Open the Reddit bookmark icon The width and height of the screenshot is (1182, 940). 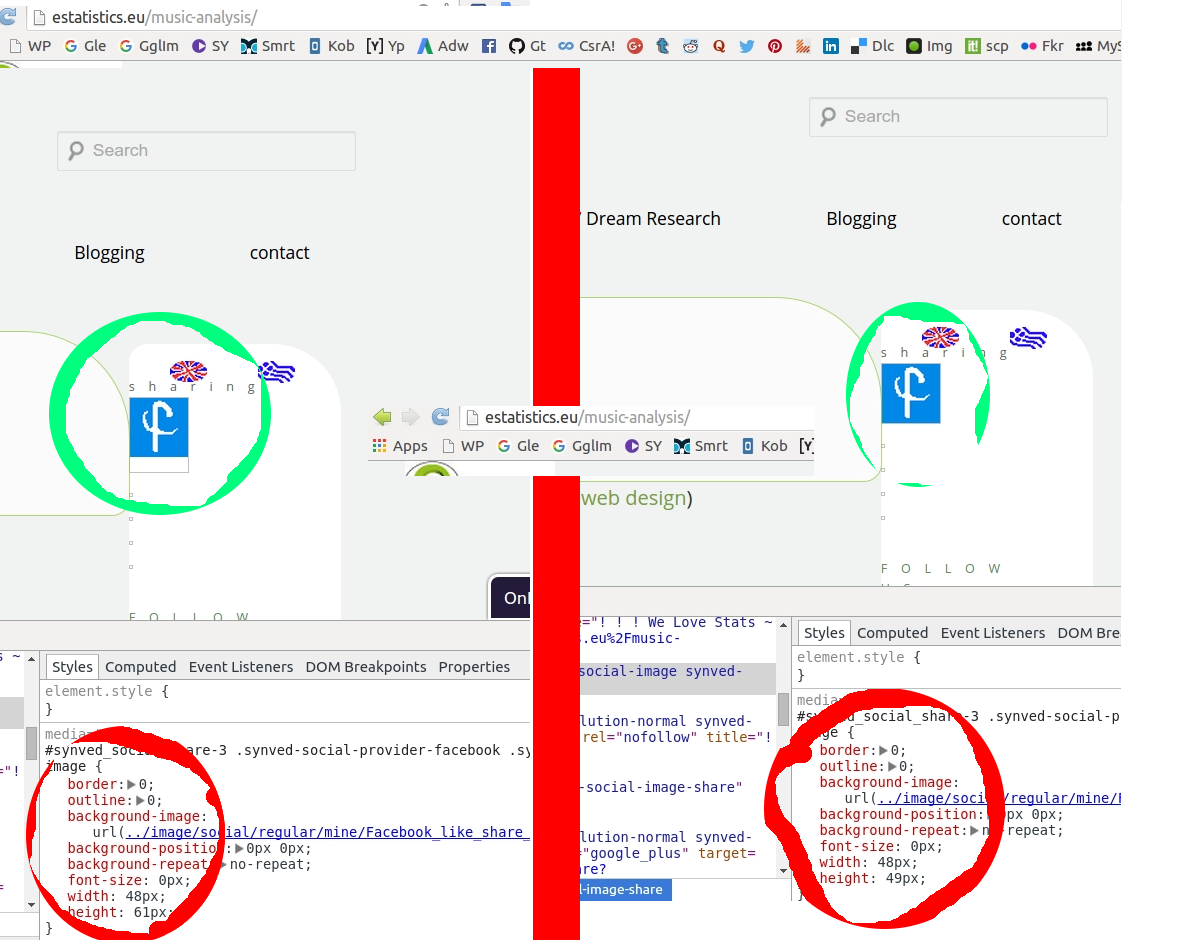coord(691,46)
